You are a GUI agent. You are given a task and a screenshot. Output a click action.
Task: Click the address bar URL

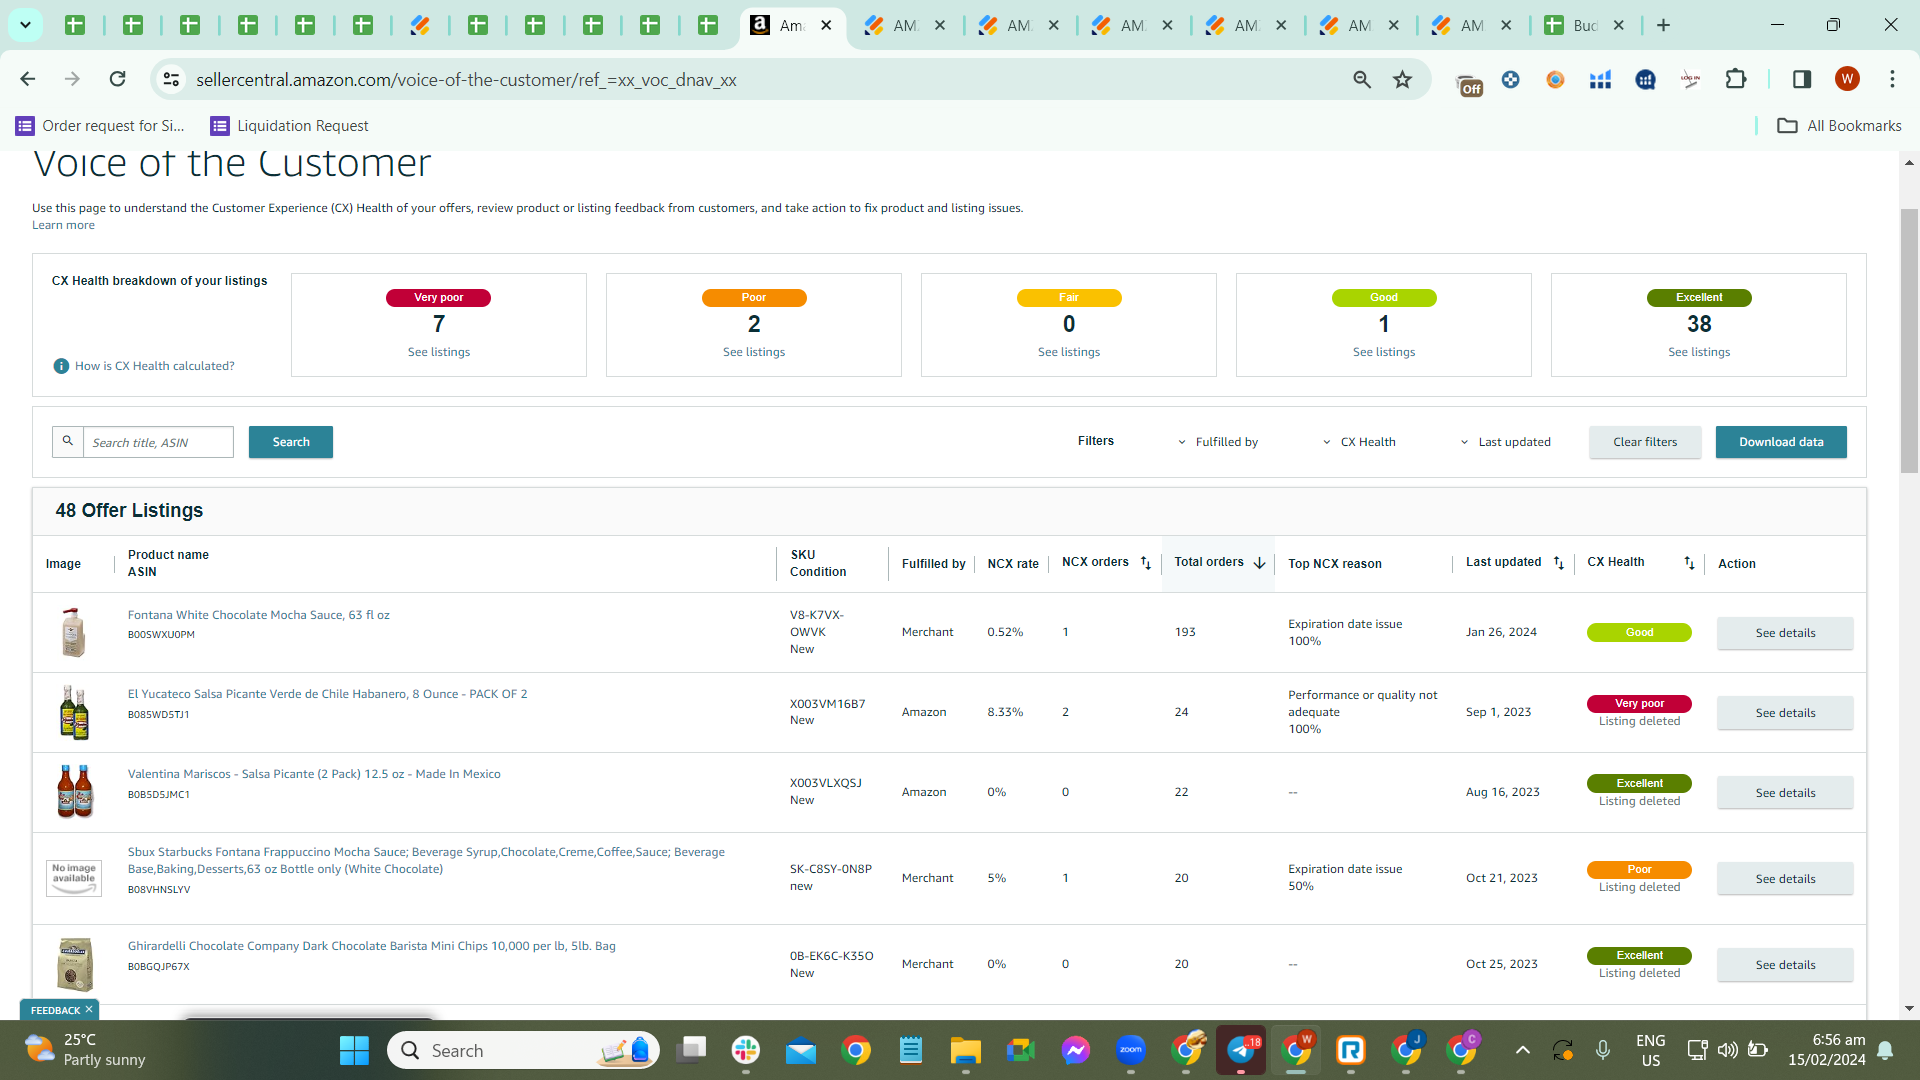click(x=466, y=80)
